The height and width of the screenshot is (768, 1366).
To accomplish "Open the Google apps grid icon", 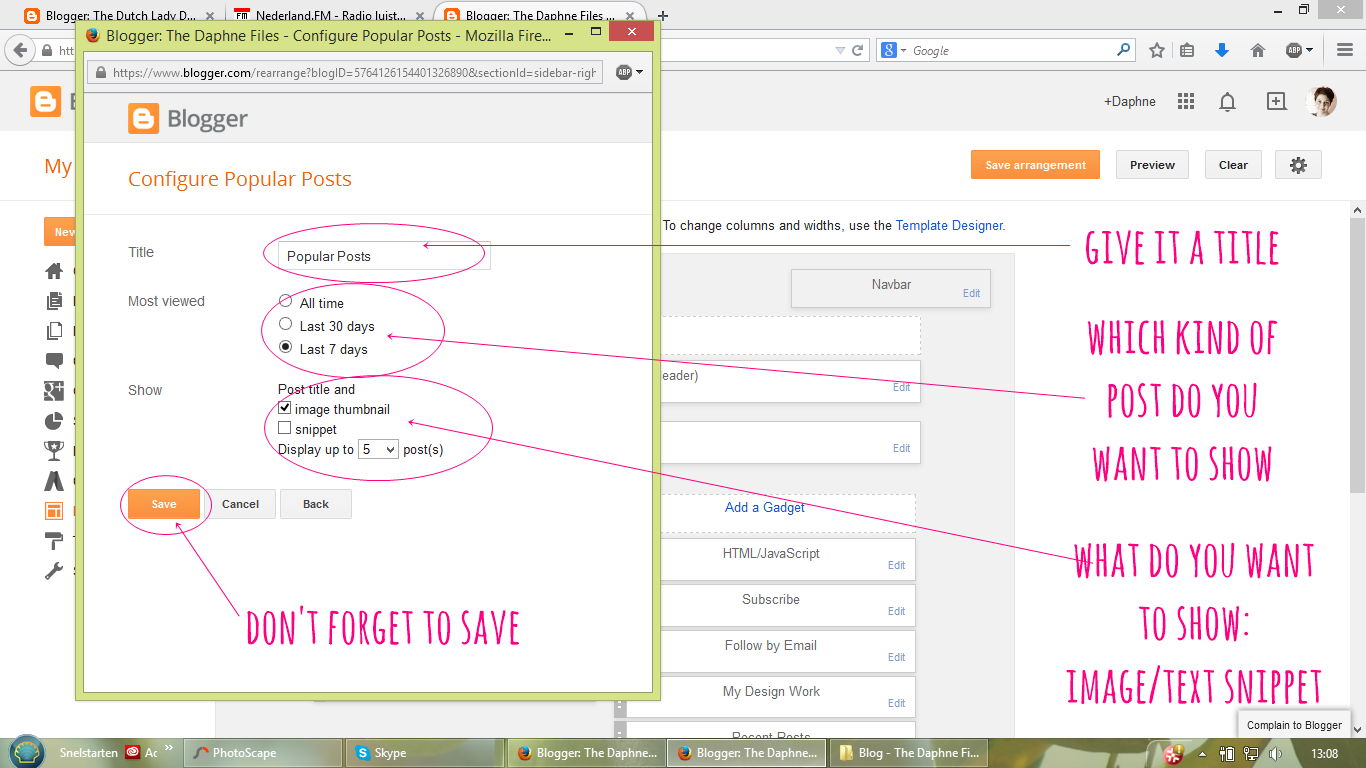I will pyautogui.click(x=1186, y=101).
